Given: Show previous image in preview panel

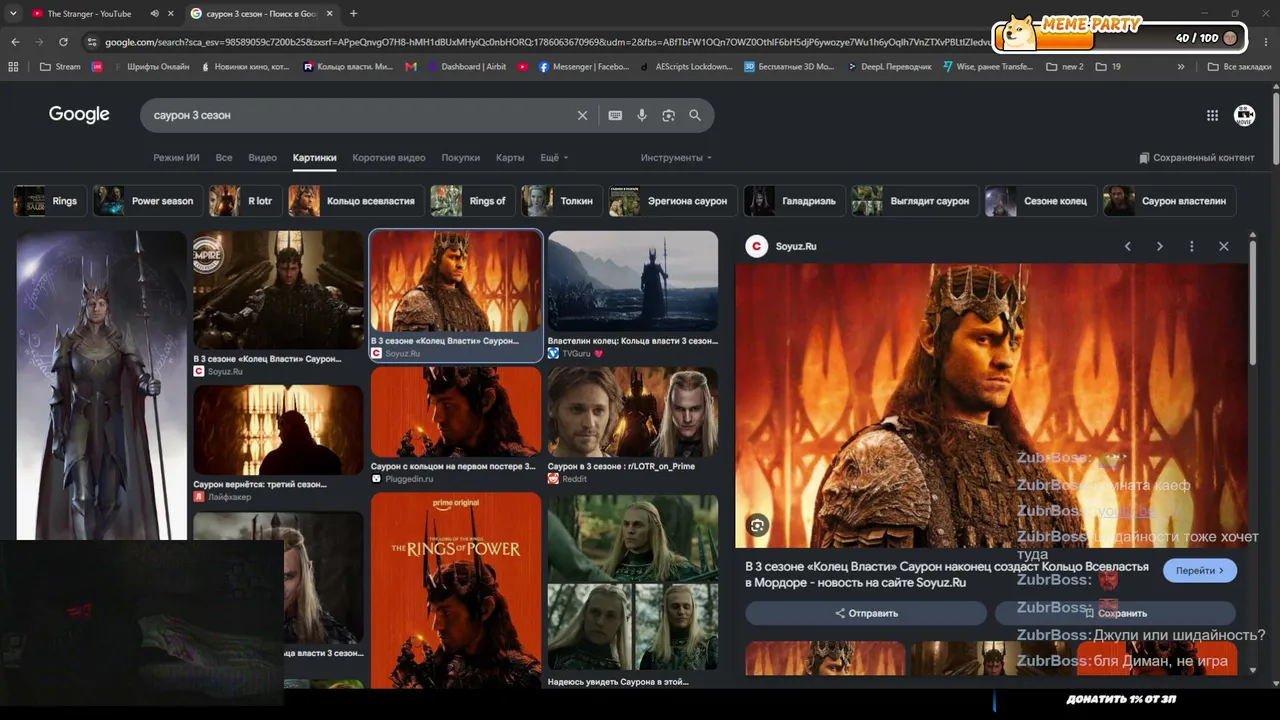Looking at the screenshot, I should pos(1127,246).
